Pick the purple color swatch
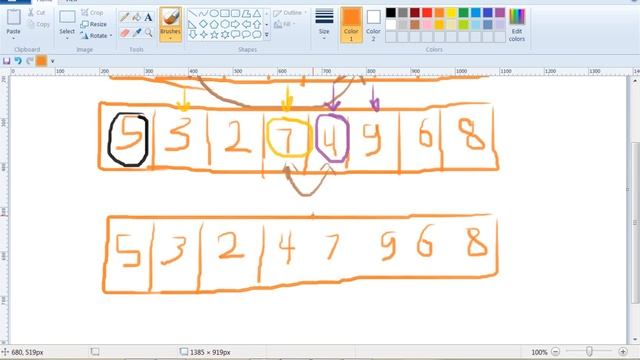This screenshot has height=360, width=640. [x=500, y=13]
